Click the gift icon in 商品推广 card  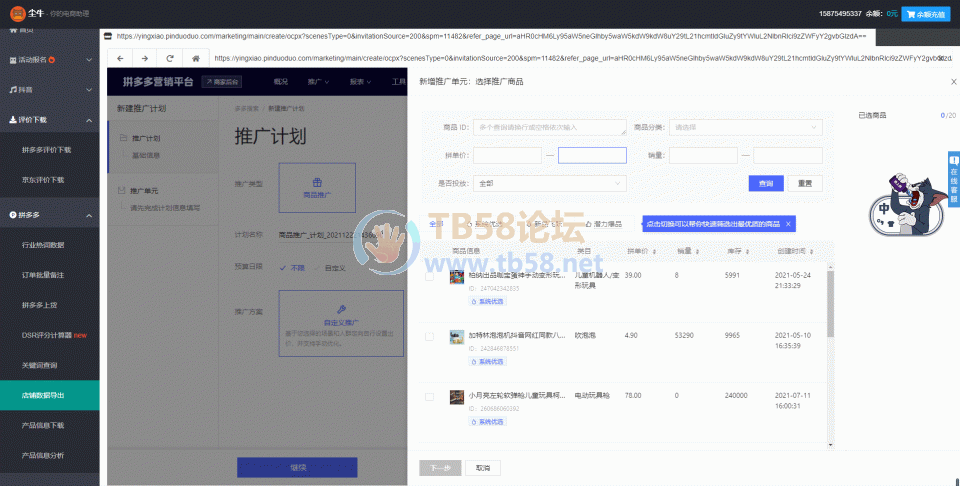[317, 182]
